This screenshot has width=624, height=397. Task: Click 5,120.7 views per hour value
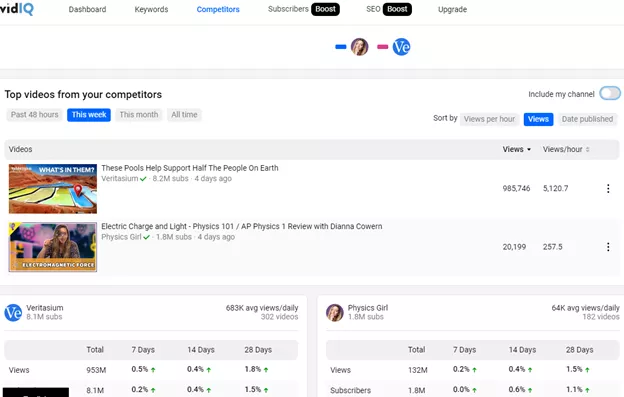click(x=556, y=188)
